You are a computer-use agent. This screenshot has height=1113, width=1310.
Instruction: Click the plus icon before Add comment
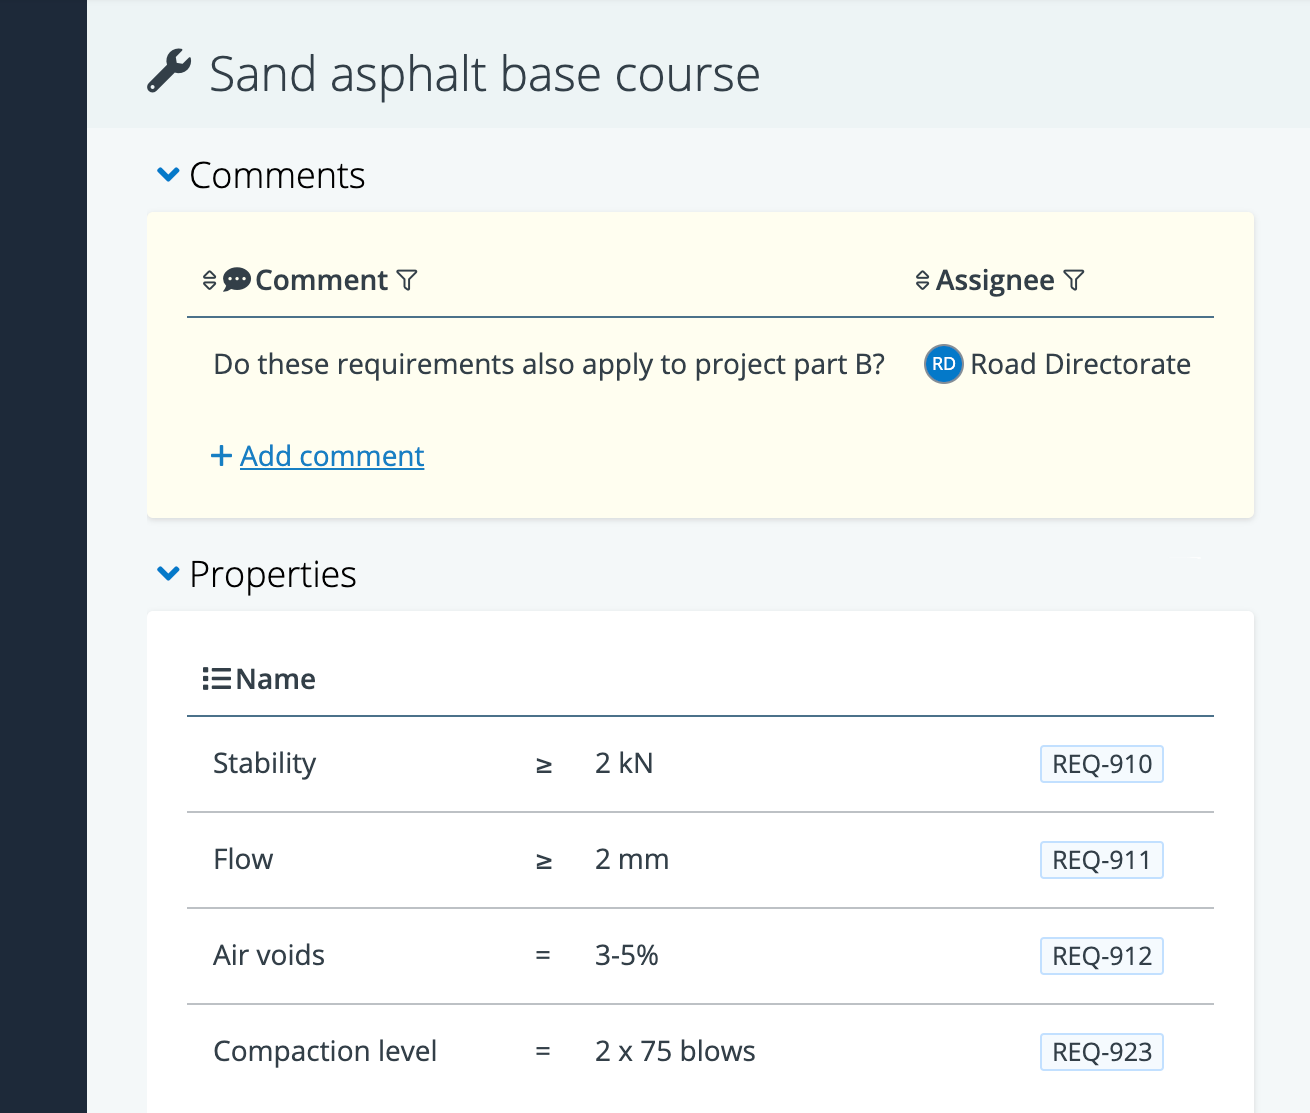(x=221, y=456)
